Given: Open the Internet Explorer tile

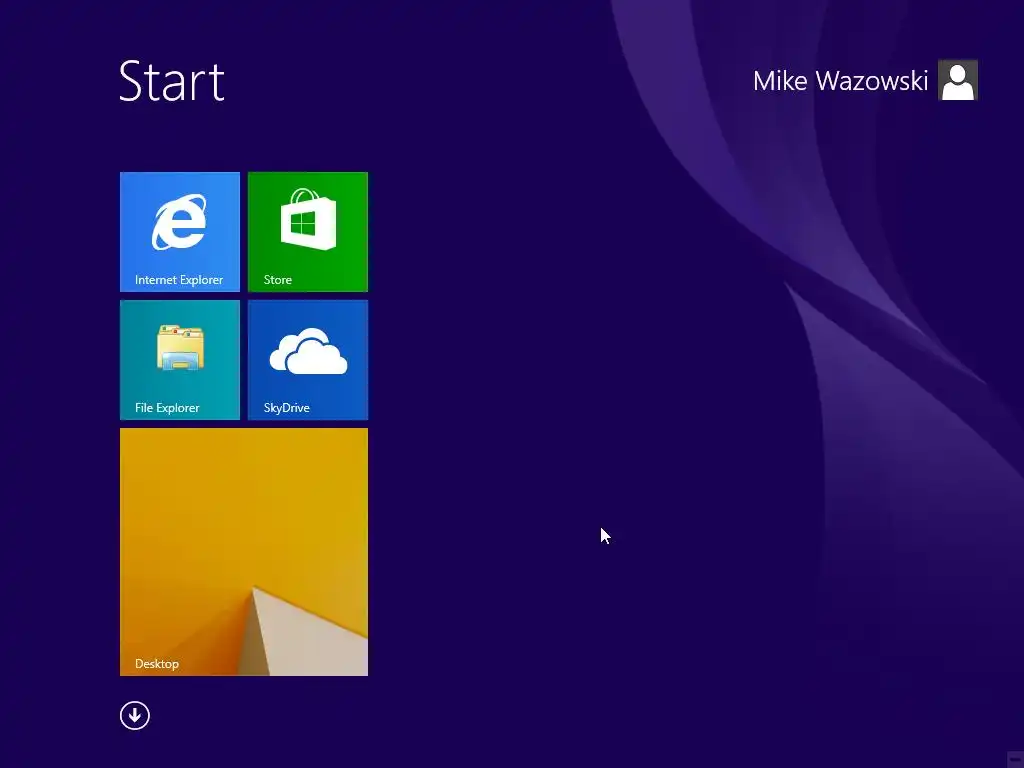Looking at the screenshot, I should [180, 232].
